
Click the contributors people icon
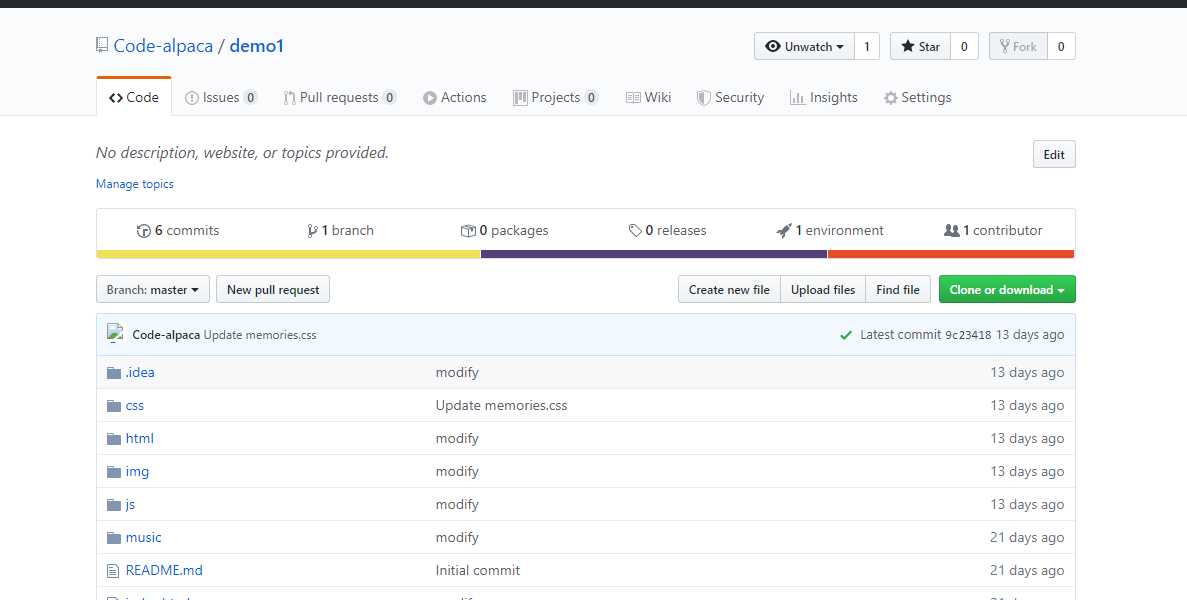tap(952, 231)
